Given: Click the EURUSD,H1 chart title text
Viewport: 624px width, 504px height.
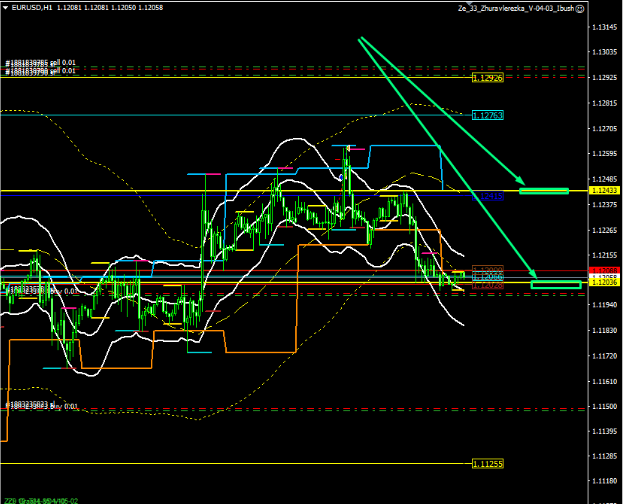Looking at the screenshot, I should point(31,7).
